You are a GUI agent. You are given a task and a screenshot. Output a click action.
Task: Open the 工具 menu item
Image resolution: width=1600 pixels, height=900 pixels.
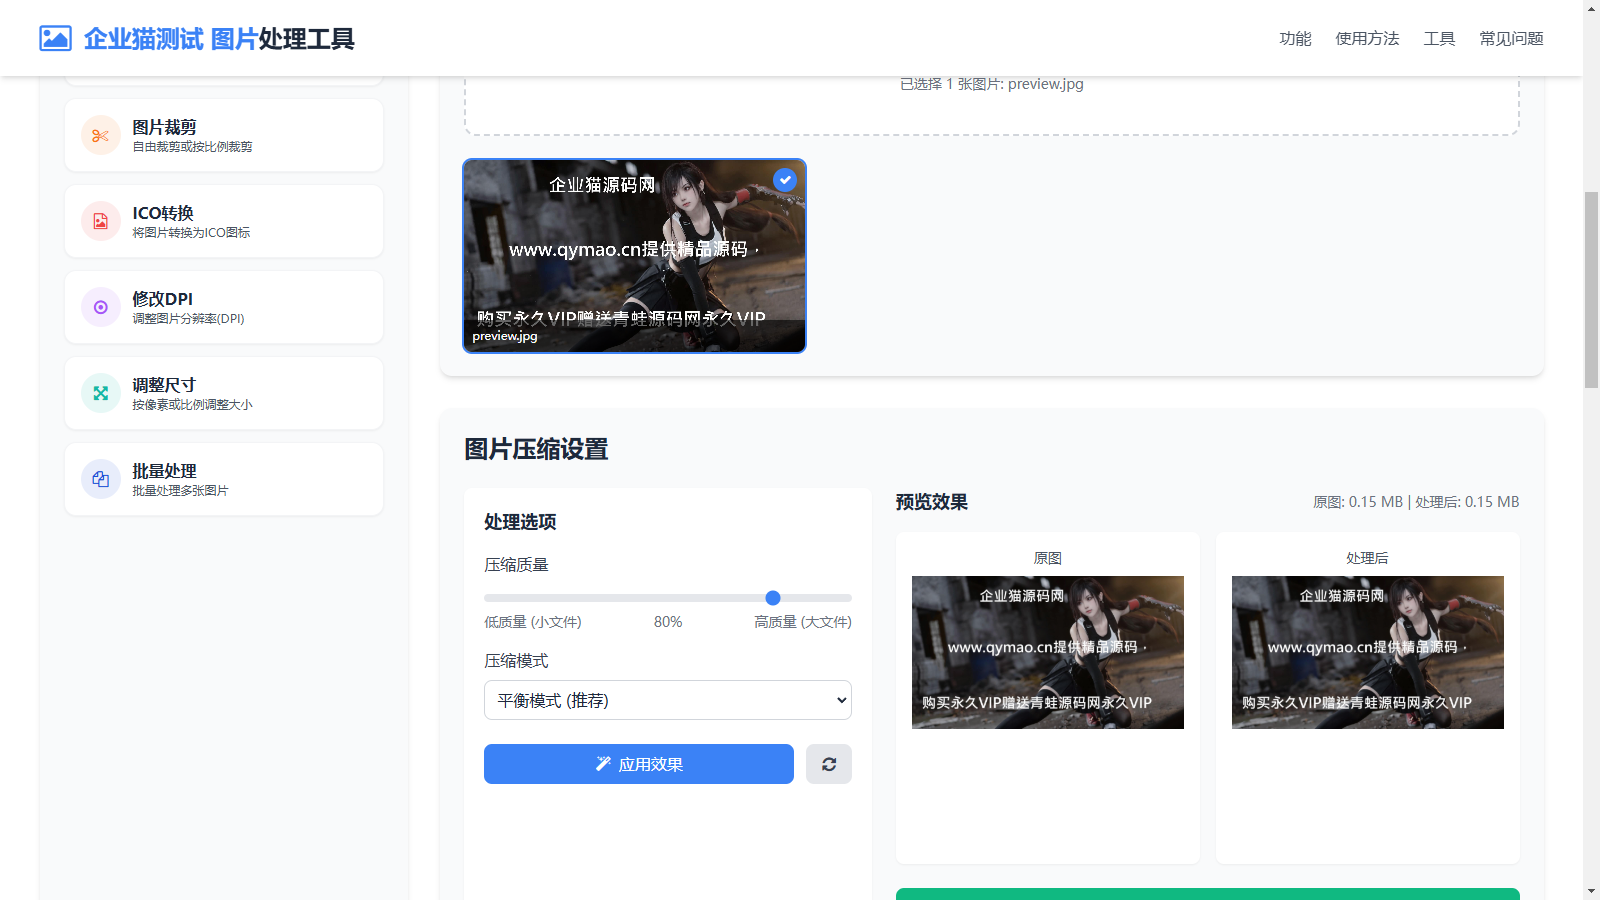(x=1439, y=38)
